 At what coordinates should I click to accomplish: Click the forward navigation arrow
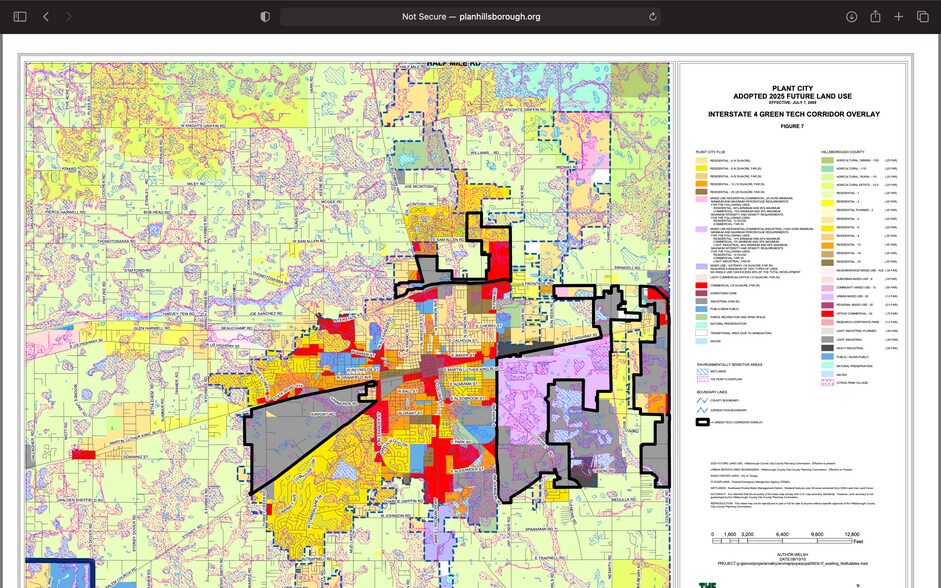(x=68, y=17)
